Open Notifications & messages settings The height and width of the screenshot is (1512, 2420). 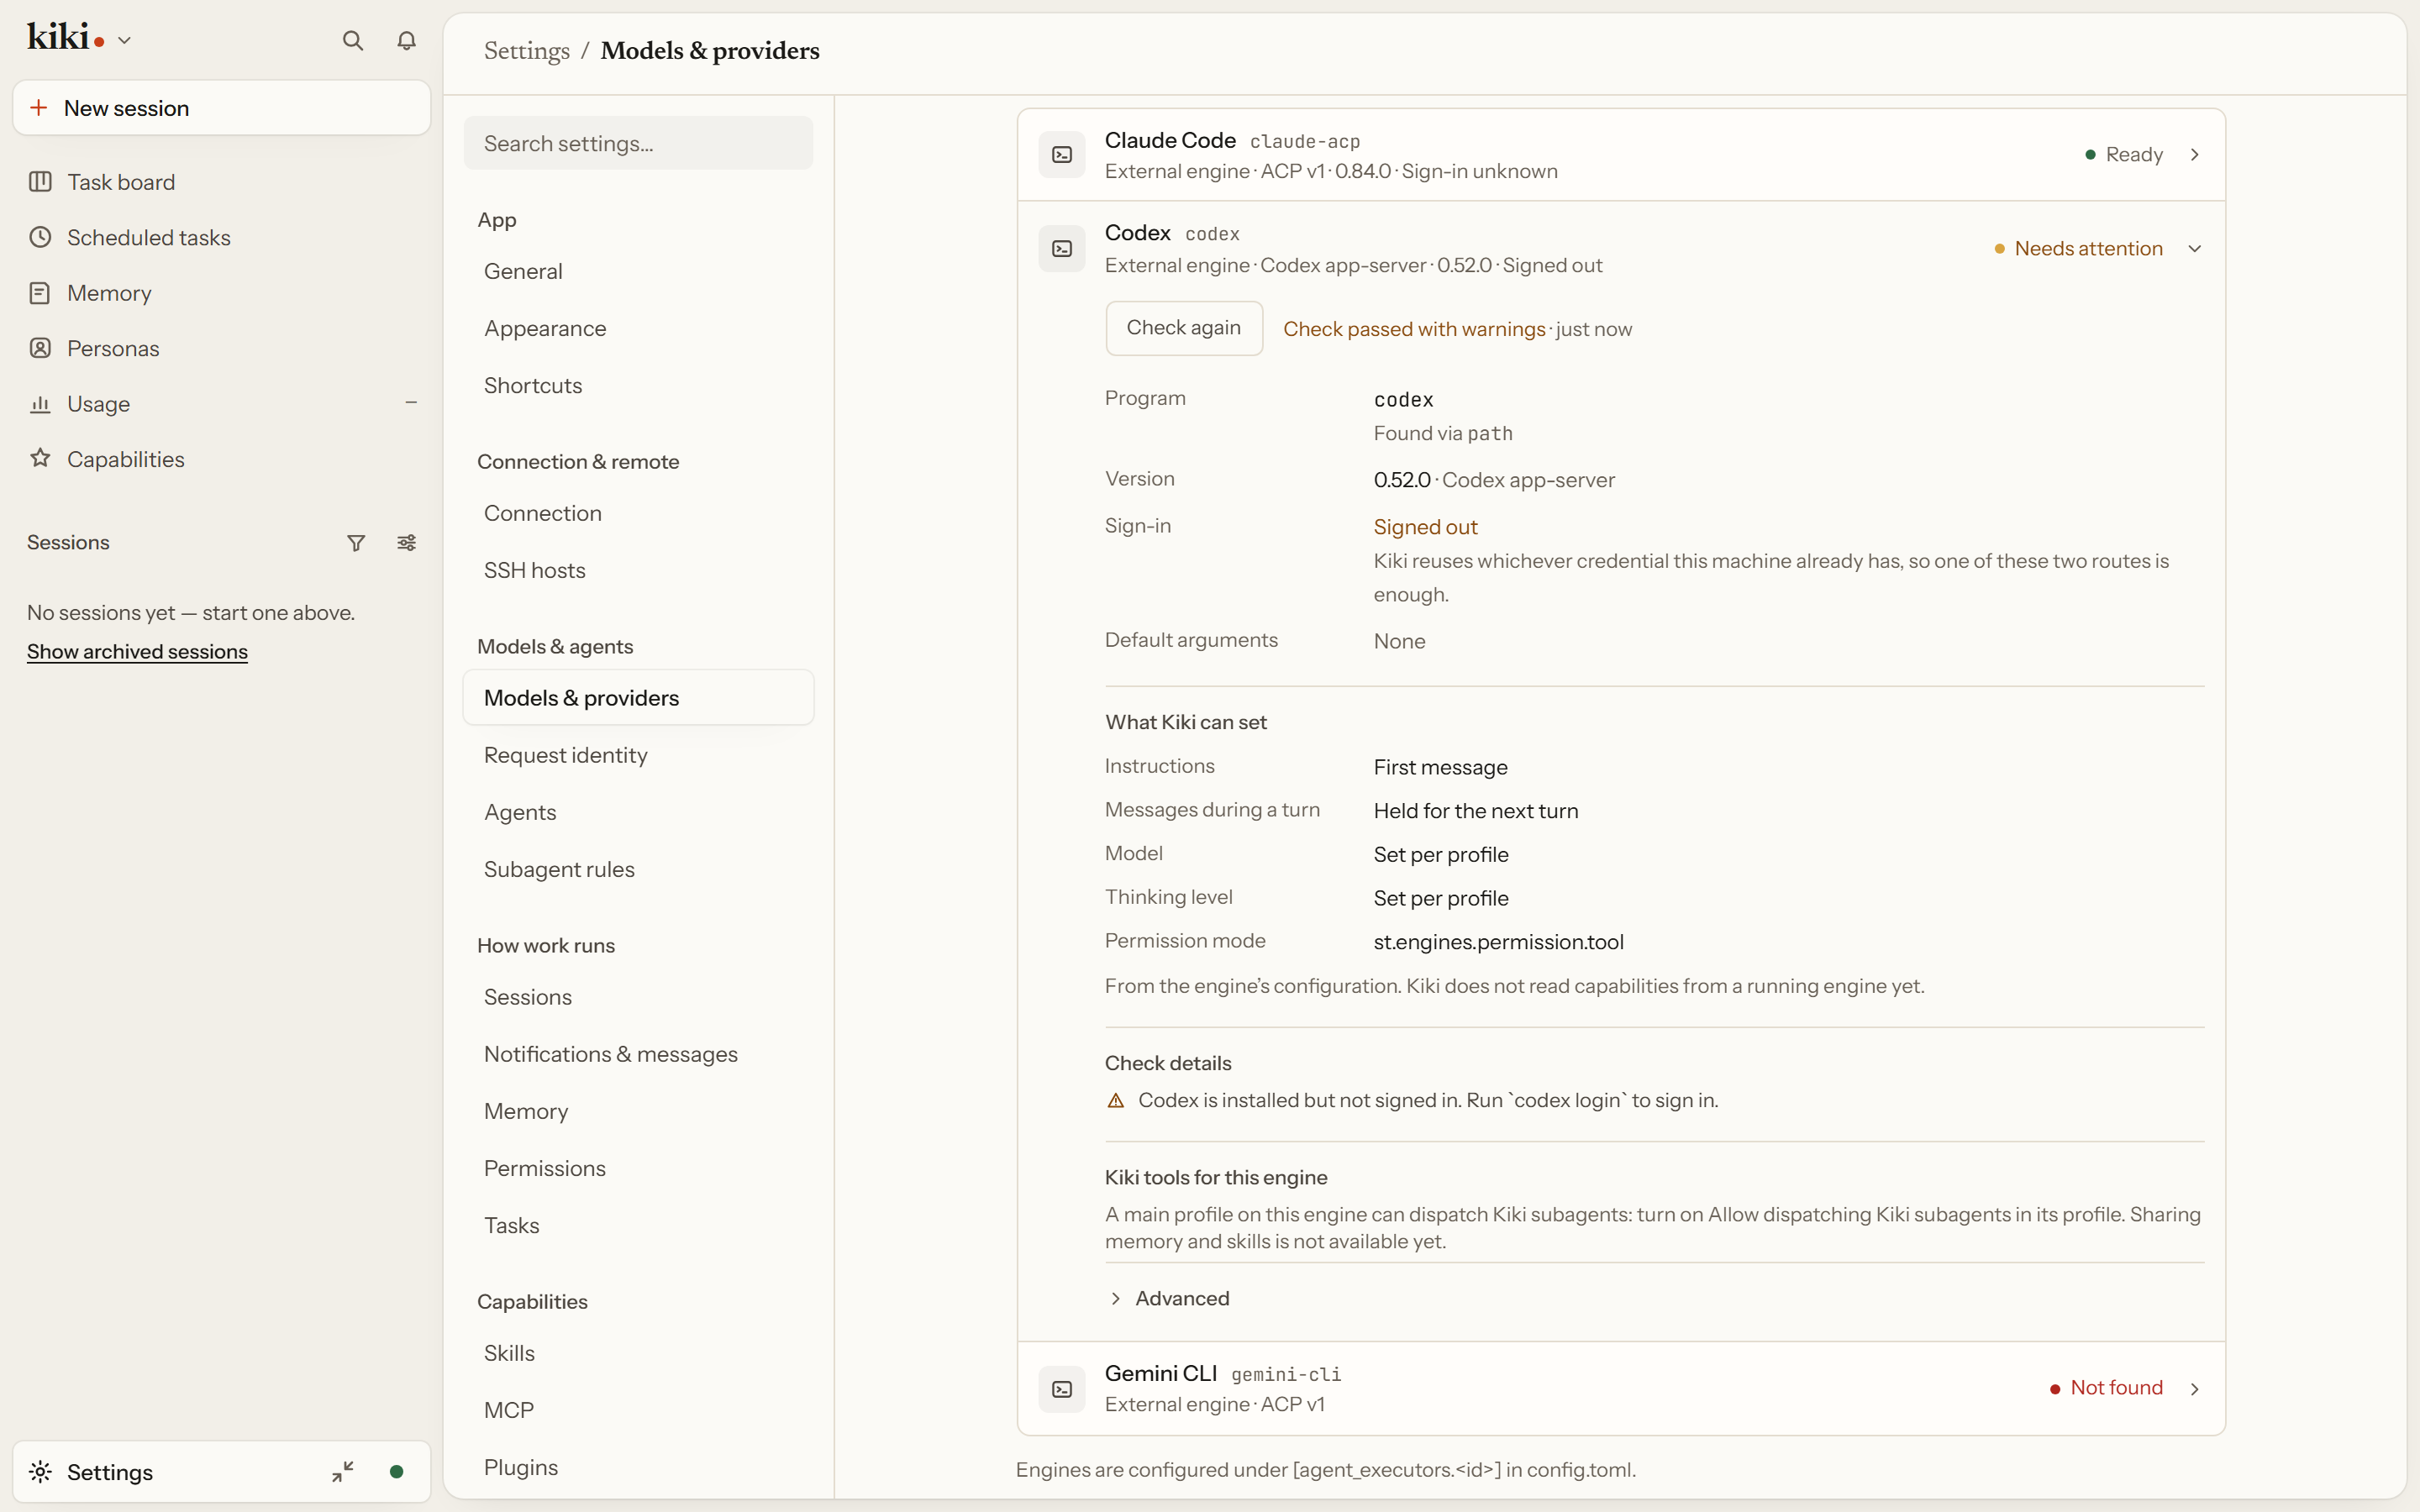(x=638, y=1054)
